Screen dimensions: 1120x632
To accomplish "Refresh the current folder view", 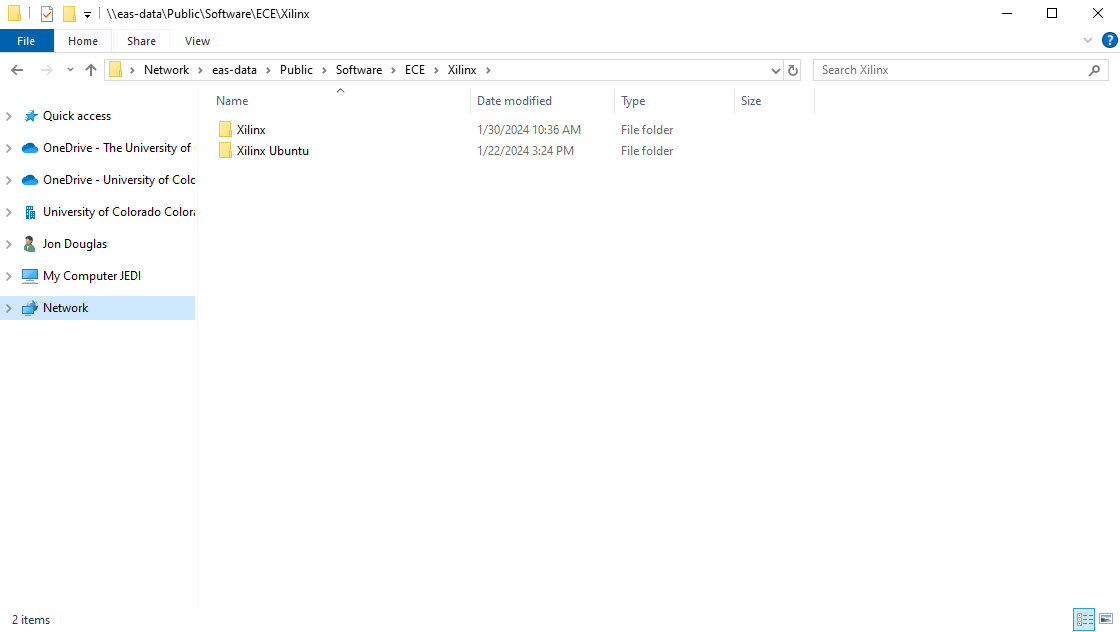I will click(x=793, y=70).
